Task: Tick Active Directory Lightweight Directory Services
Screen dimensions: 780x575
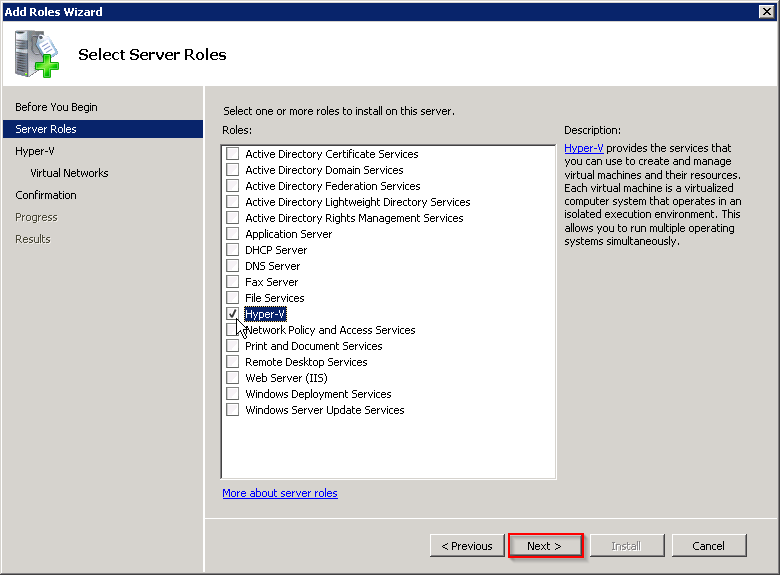Action: click(x=232, y=201)
